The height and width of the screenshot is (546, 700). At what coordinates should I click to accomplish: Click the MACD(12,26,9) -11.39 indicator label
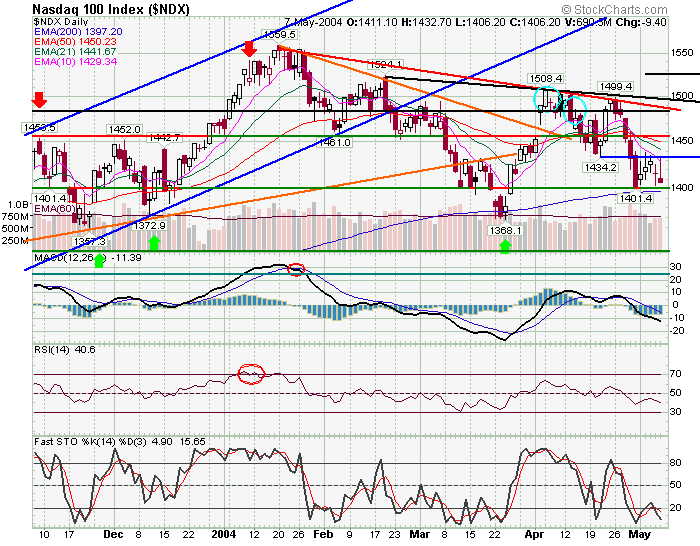pos(88,258)
